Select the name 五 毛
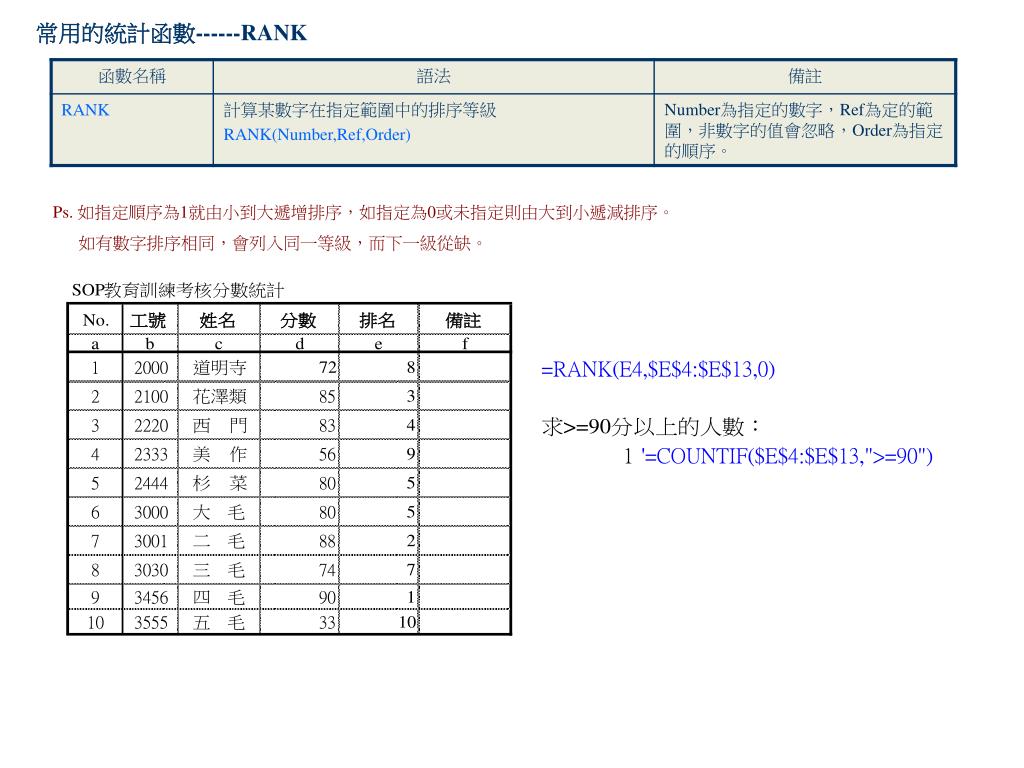This screenshot has height=768, width=1024. [219, 622]
